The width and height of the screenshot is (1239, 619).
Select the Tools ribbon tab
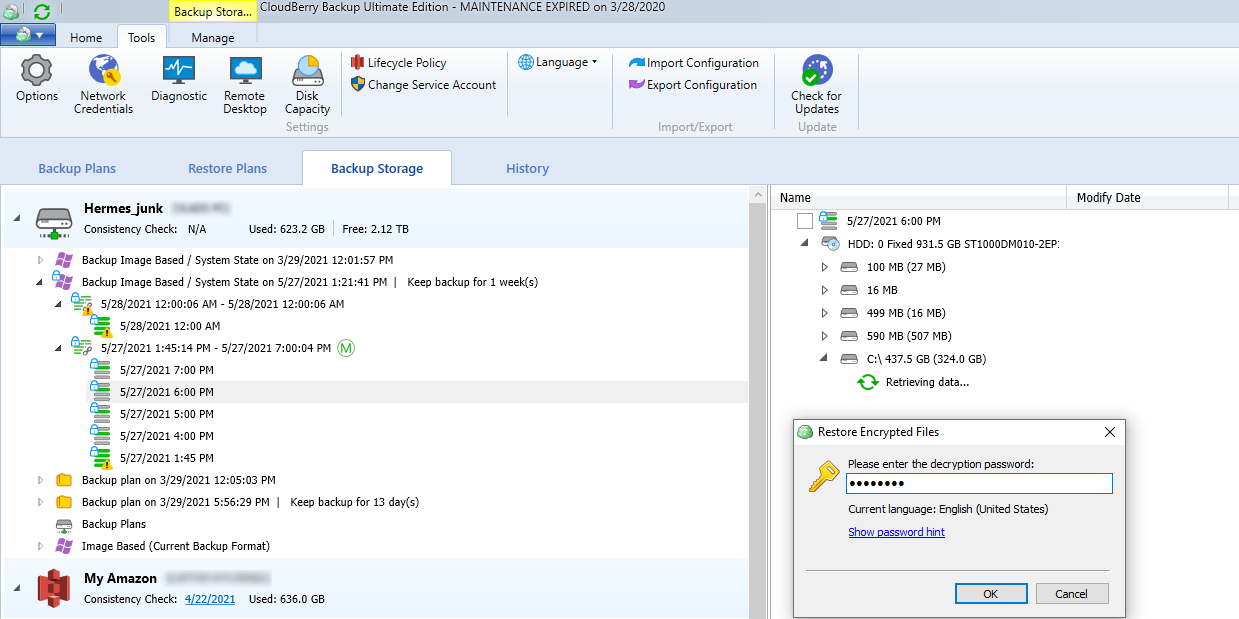click(141, 38)
